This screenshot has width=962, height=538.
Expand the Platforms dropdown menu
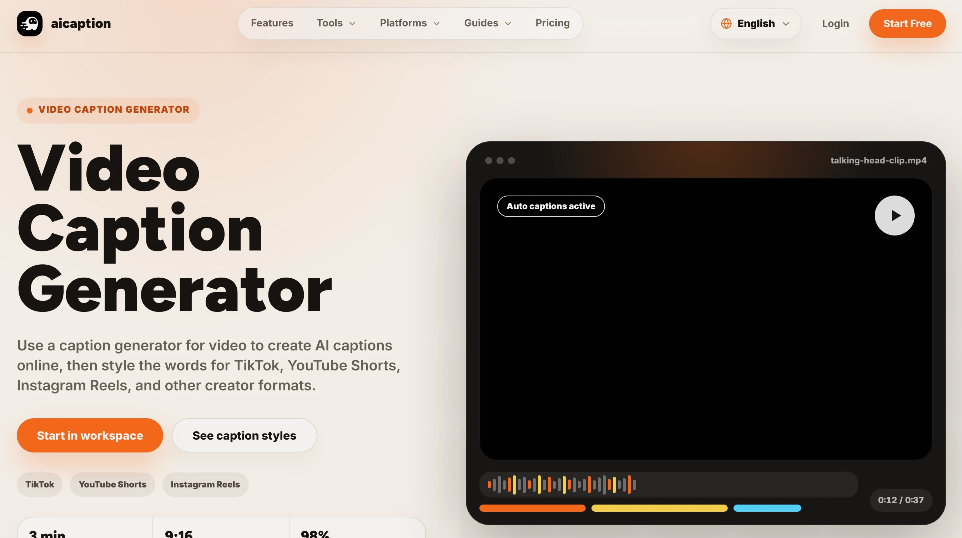410,23
